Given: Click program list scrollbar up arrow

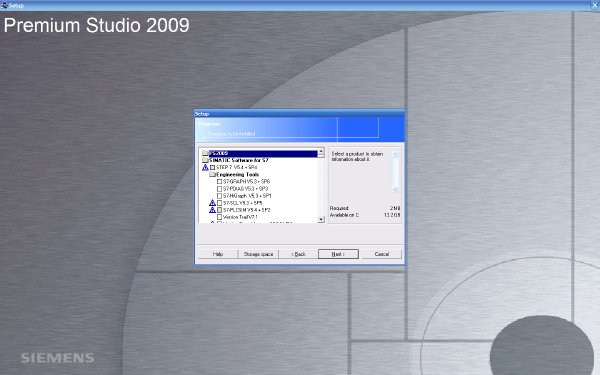Looking at the screenshot, I should pyautogui.click(x=321, y=152).
